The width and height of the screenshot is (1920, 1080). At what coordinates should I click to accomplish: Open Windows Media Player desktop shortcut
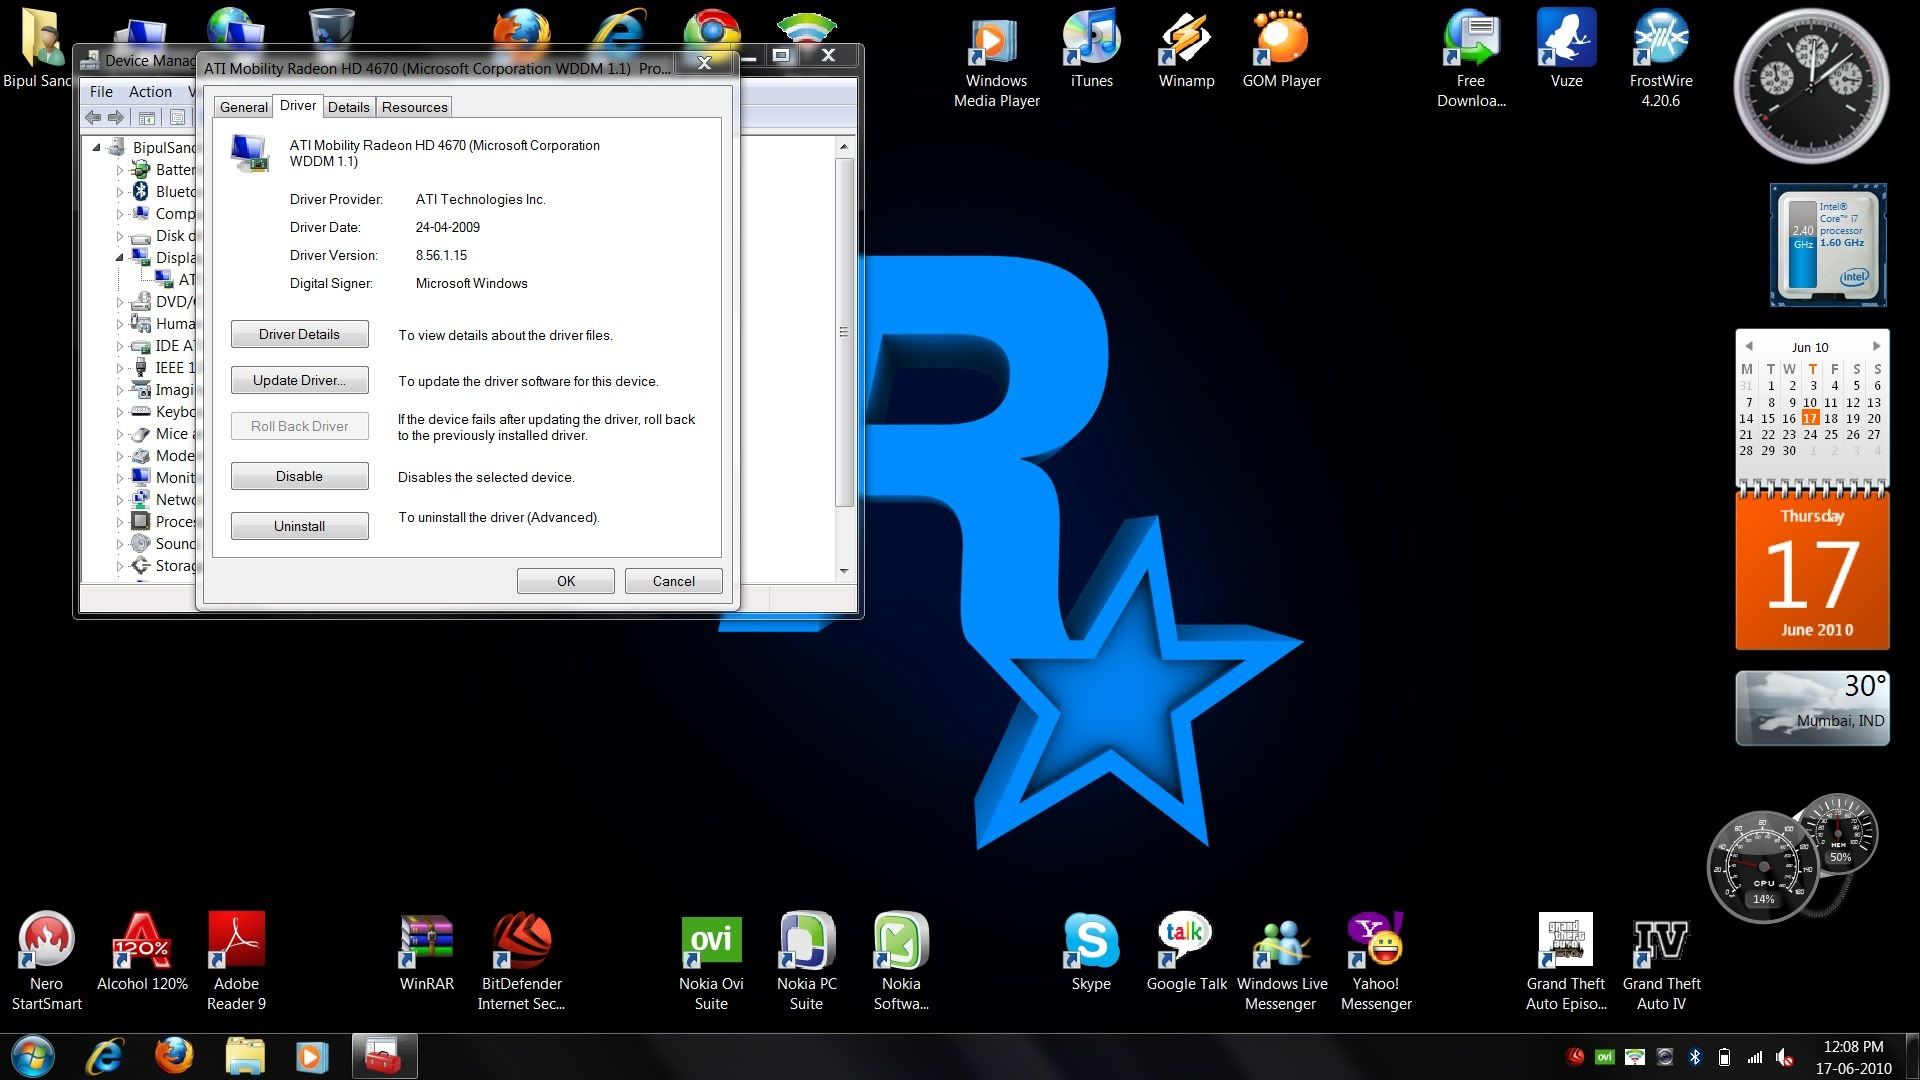pos(996,60)
